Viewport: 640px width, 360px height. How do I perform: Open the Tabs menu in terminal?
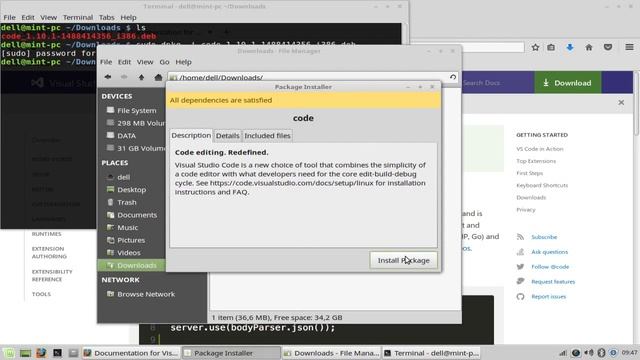pos(107,18)
